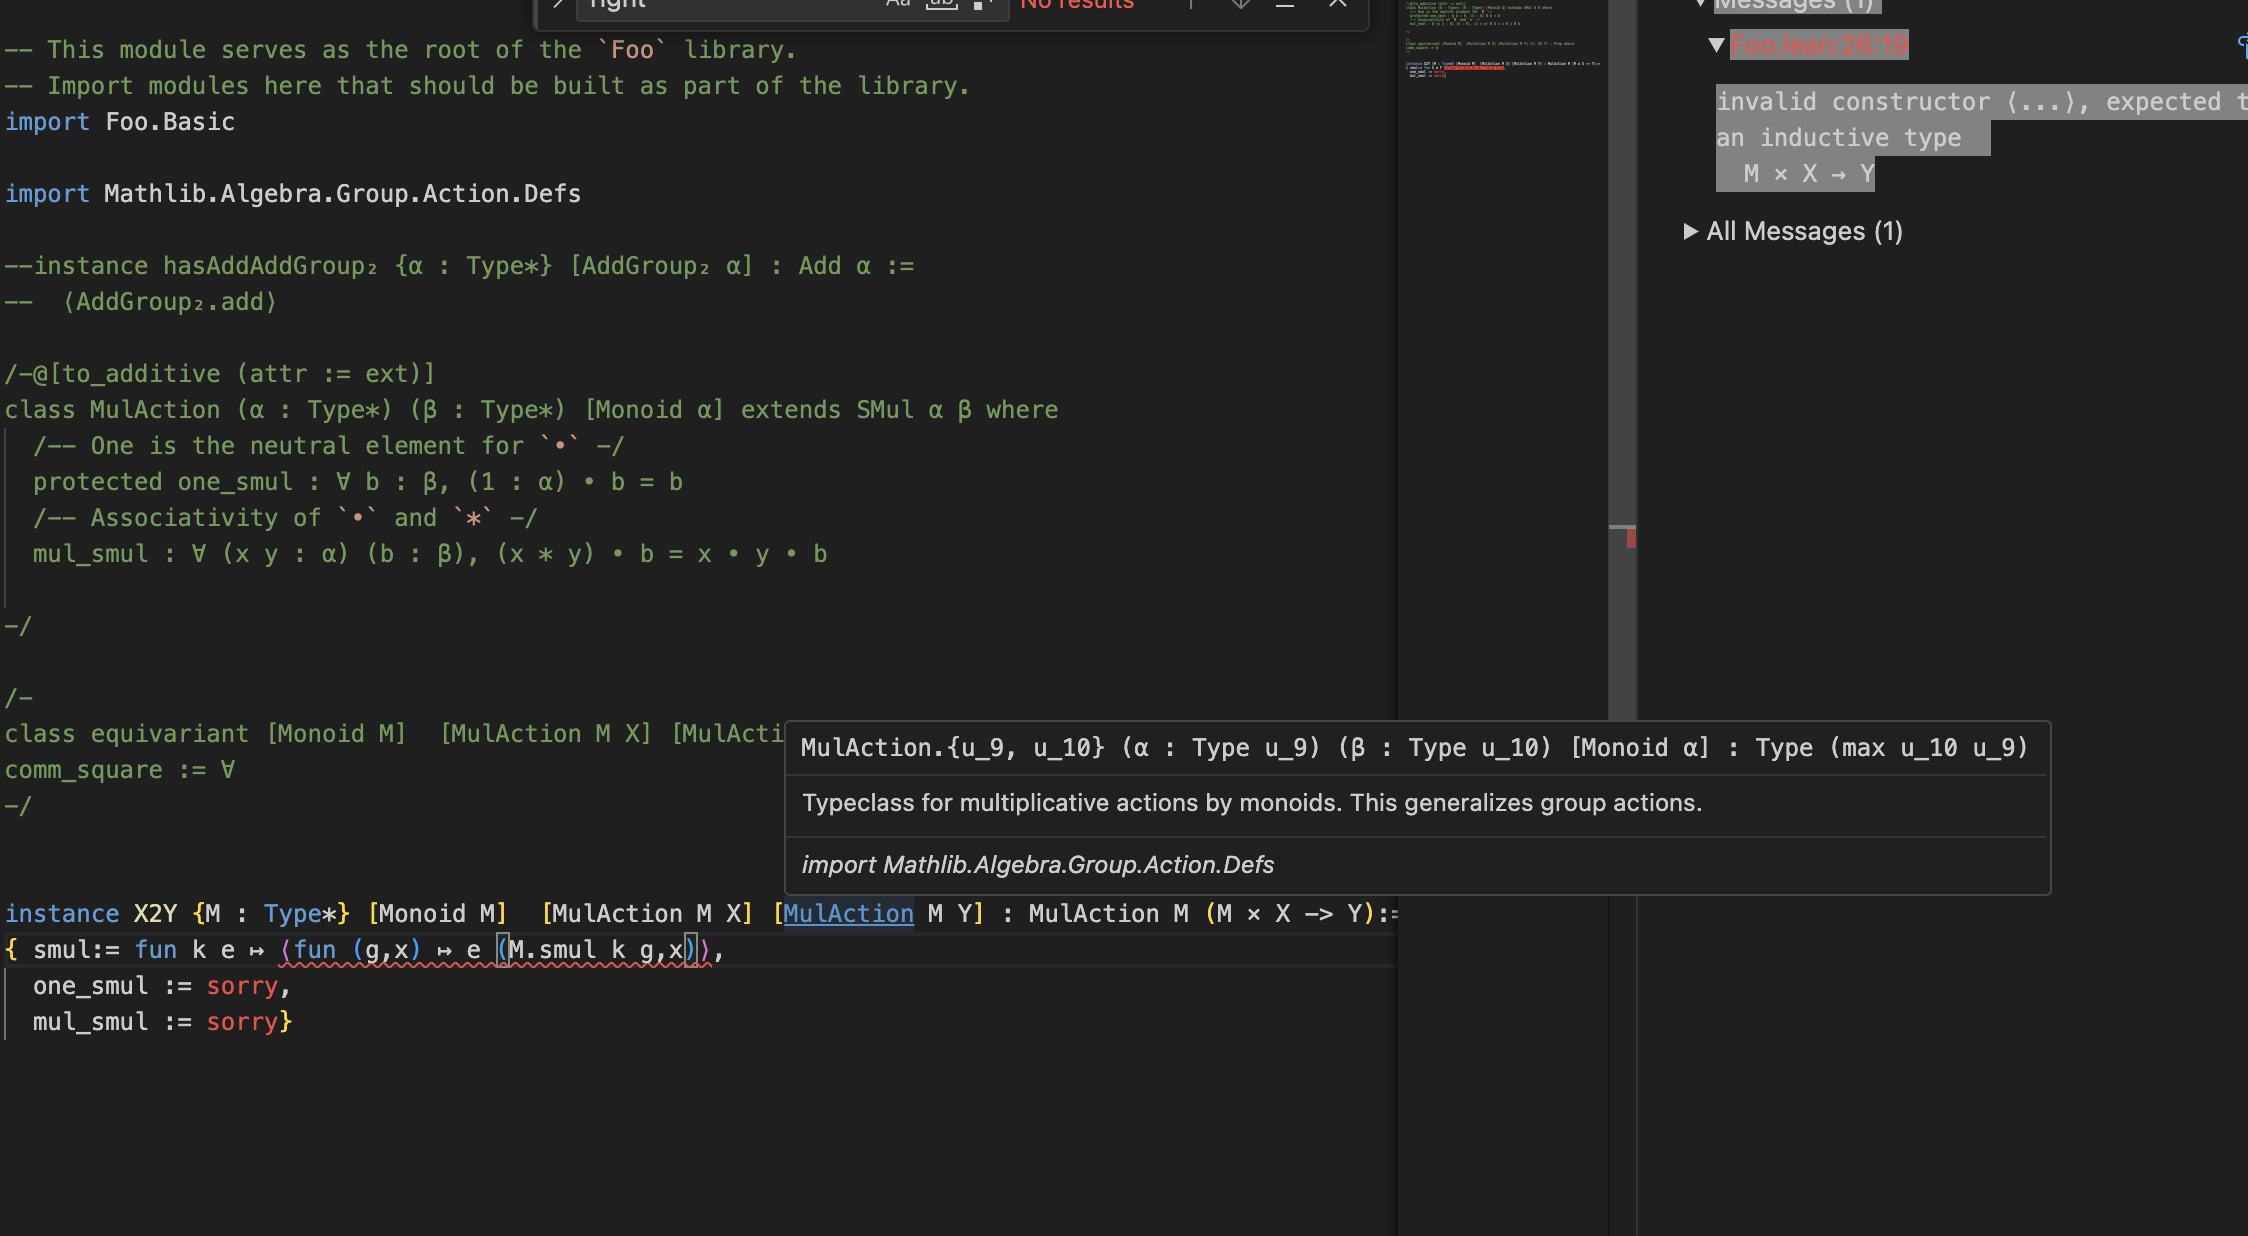Screen dimensions: 2248x1236
Task: Click the "--instance hasAddAddGroup₂" comment line
Action: [x=459, y=266]
